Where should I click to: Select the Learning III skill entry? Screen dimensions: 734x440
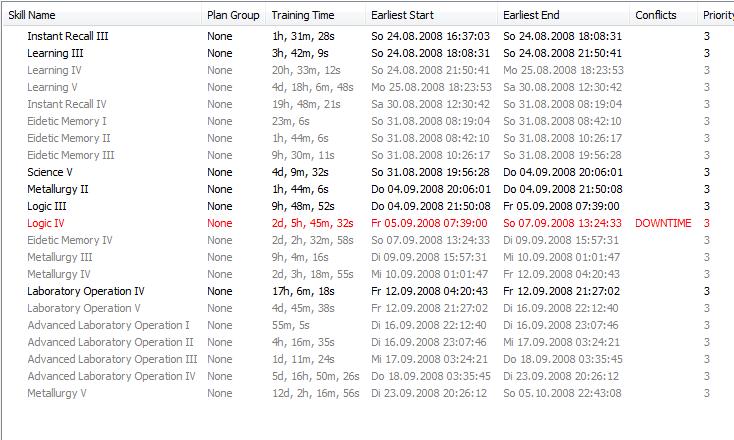(55, 53)
